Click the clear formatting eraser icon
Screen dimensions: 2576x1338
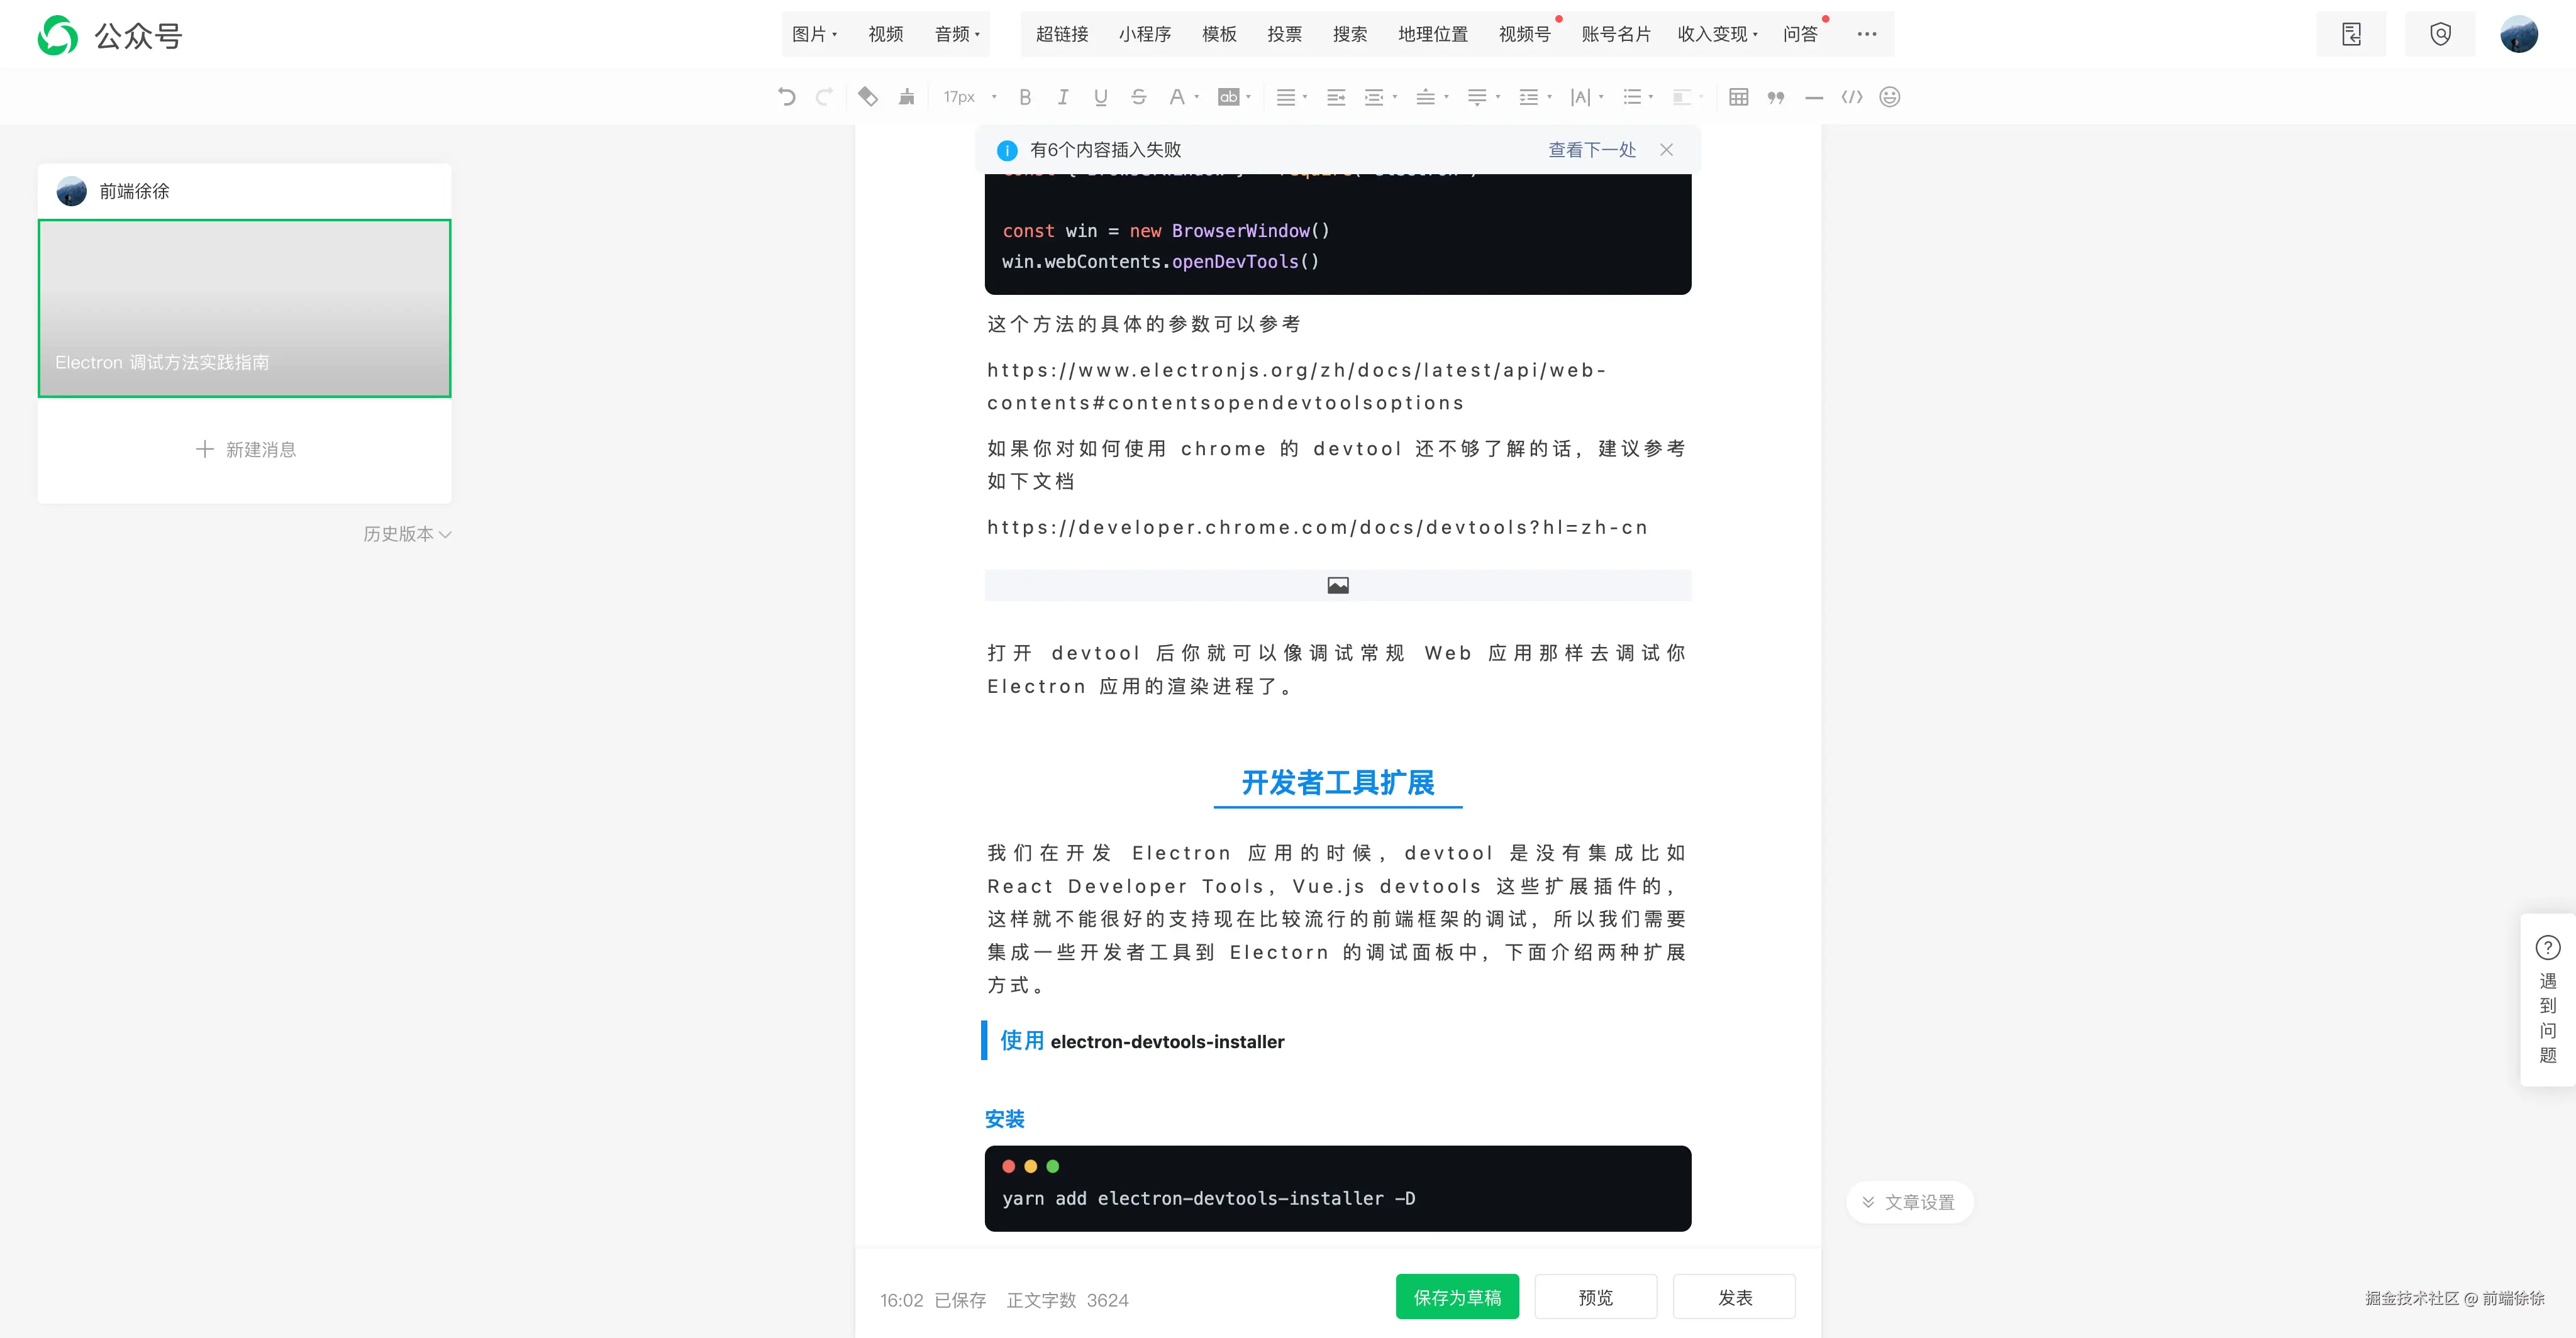(x=867, y=97)
